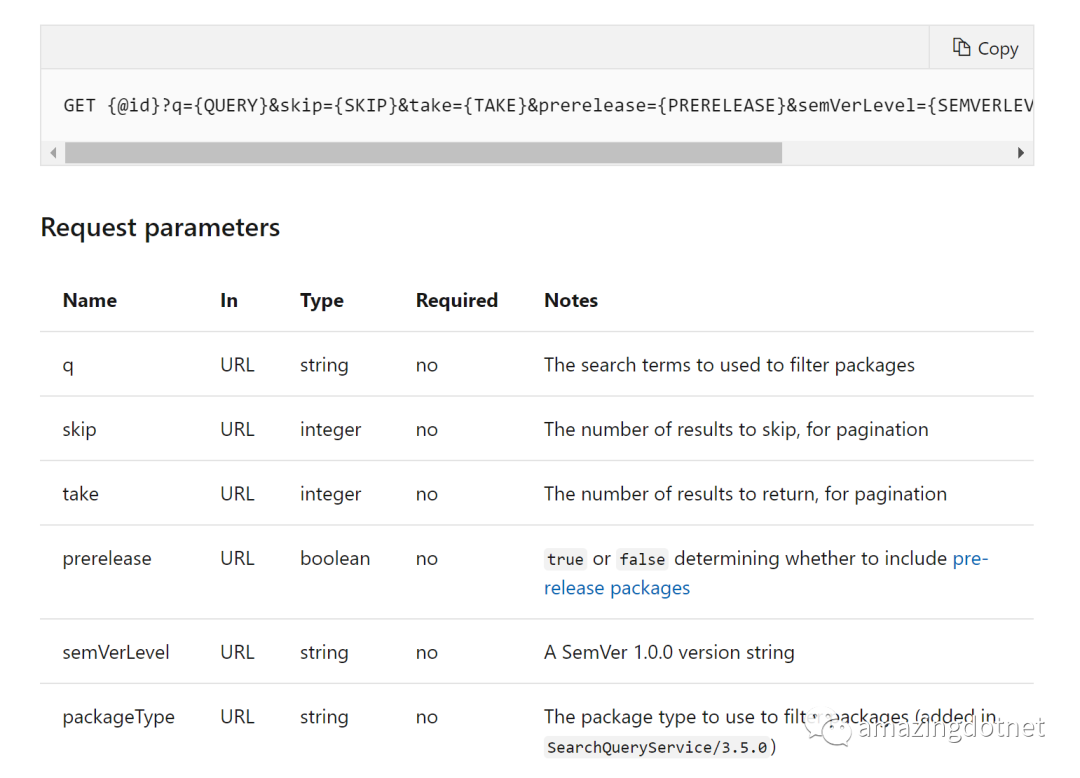Viewport: 1080px width, 778px height.
Task: Click the horizontal scrollbar thumb under the code
Action: [x=424, y=153]
